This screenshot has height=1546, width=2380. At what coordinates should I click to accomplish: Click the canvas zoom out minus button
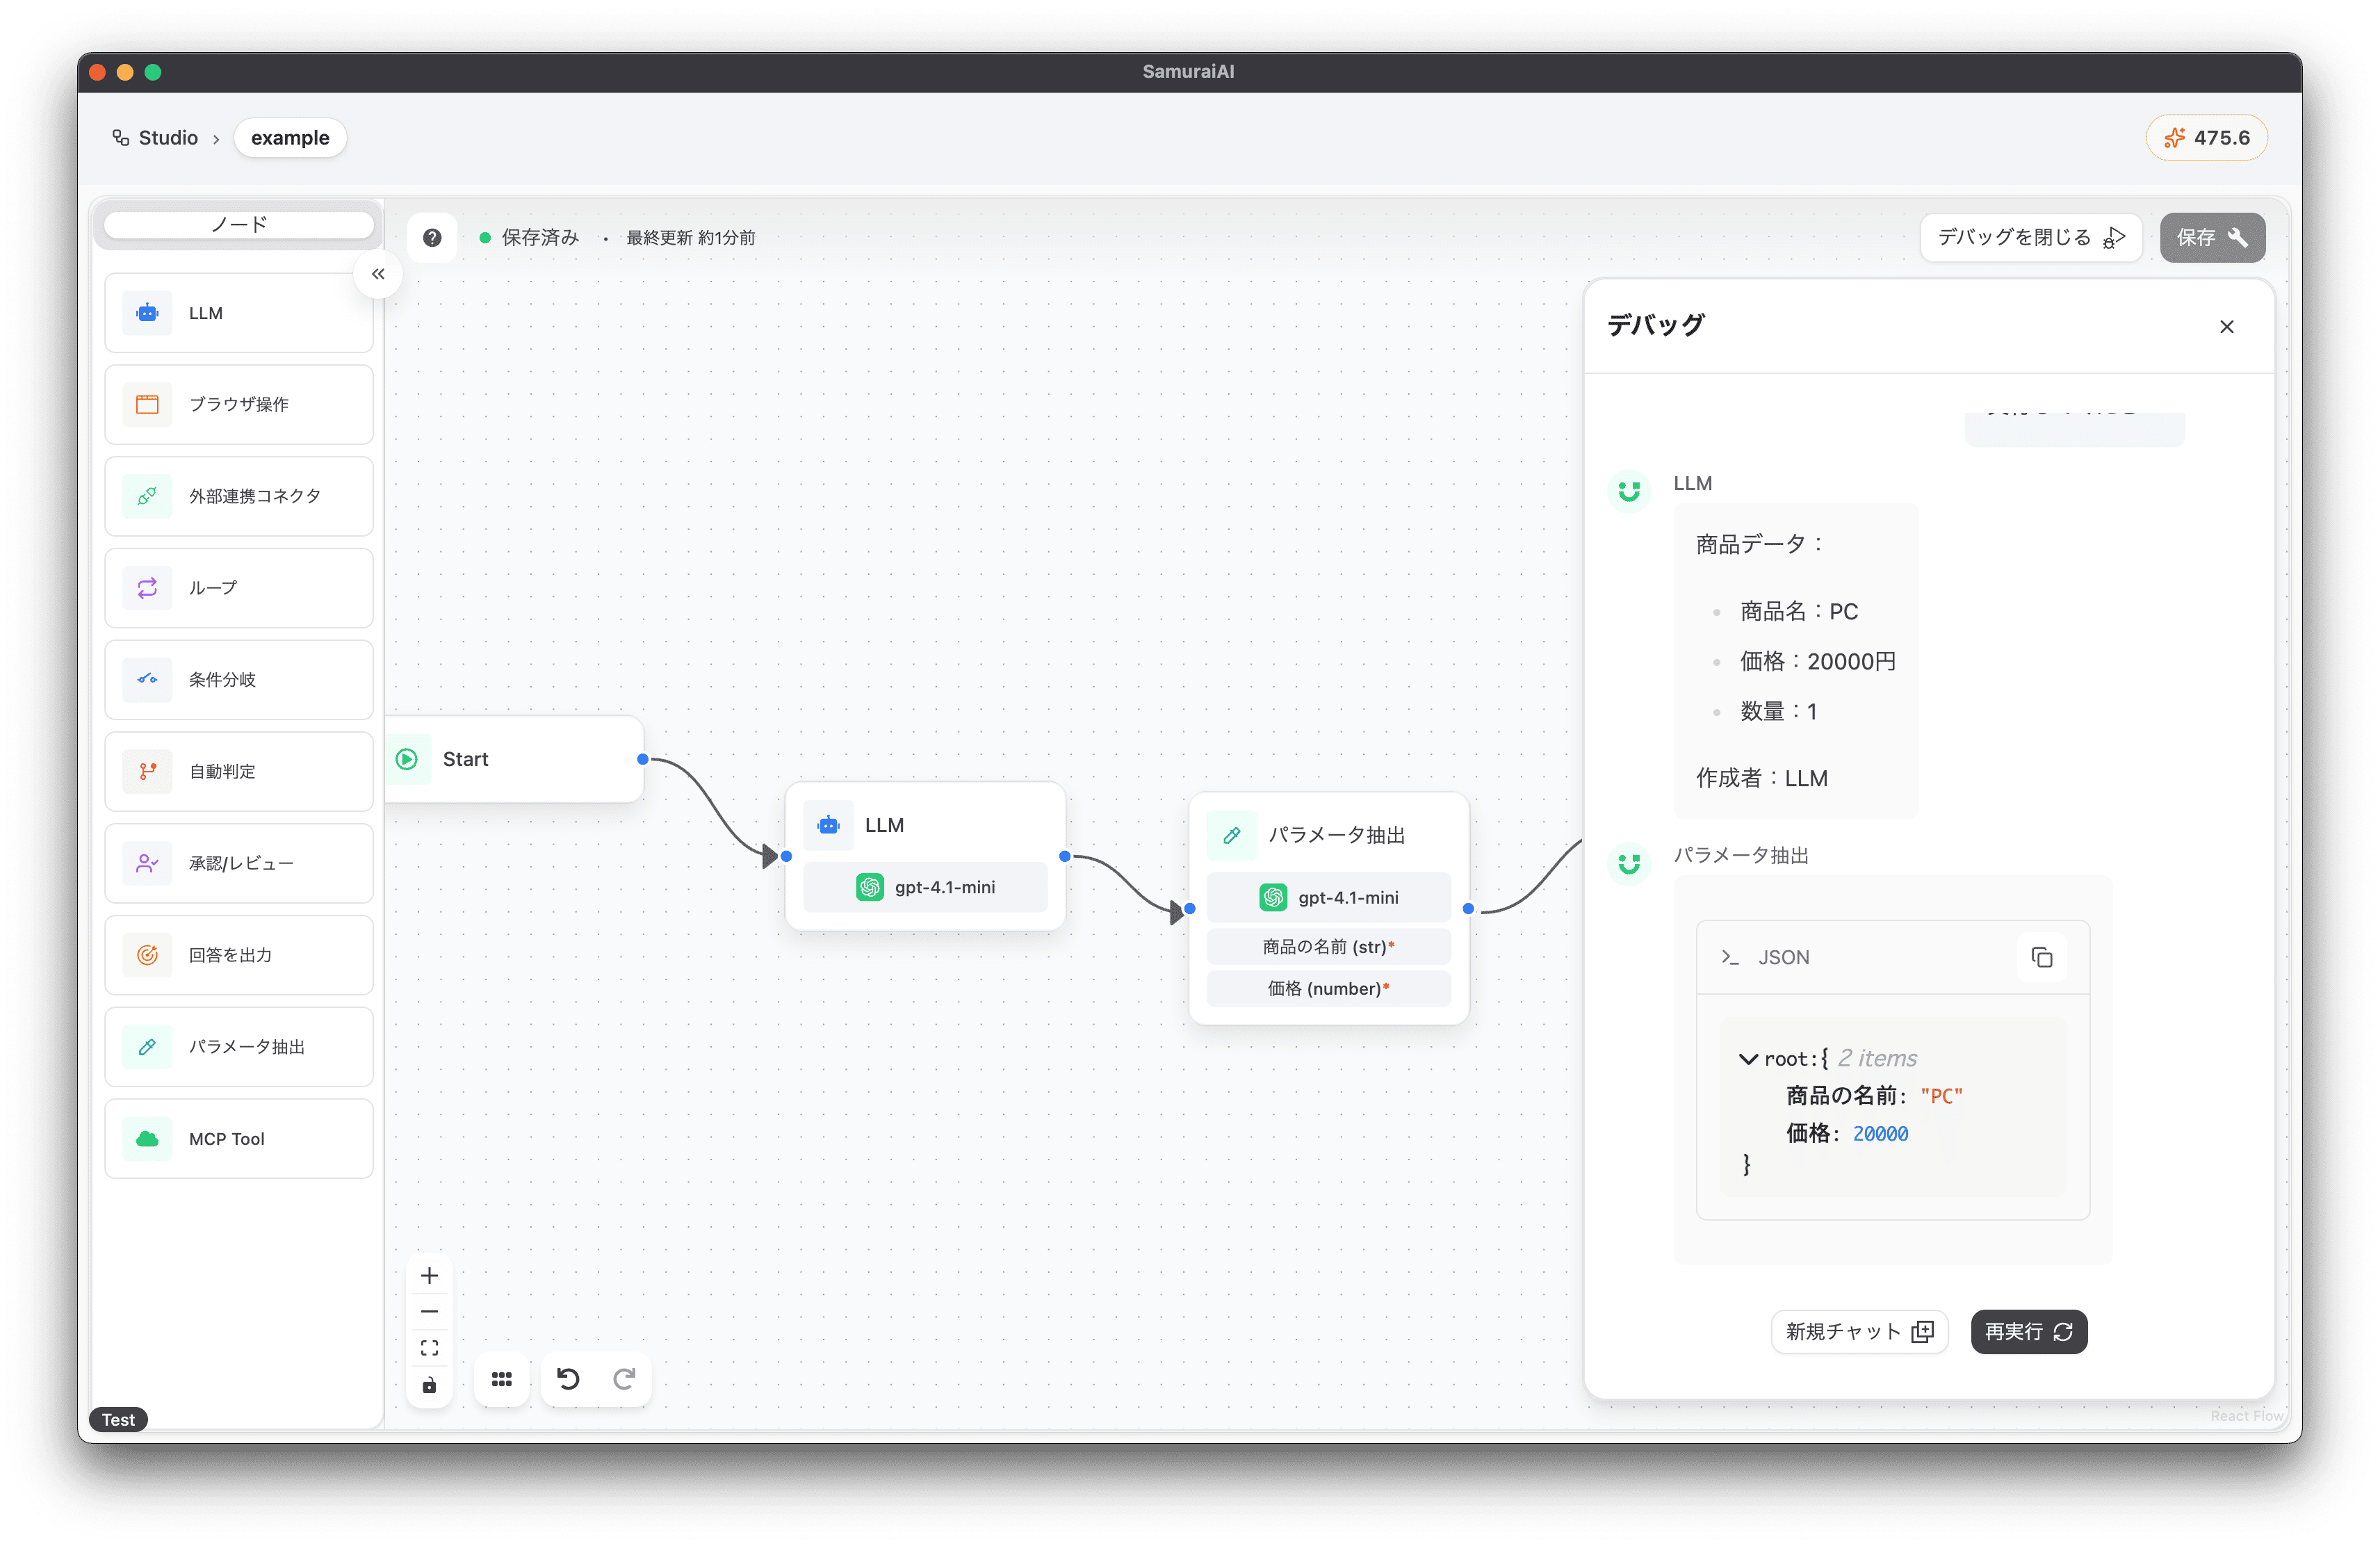(x=429, y=1312)
